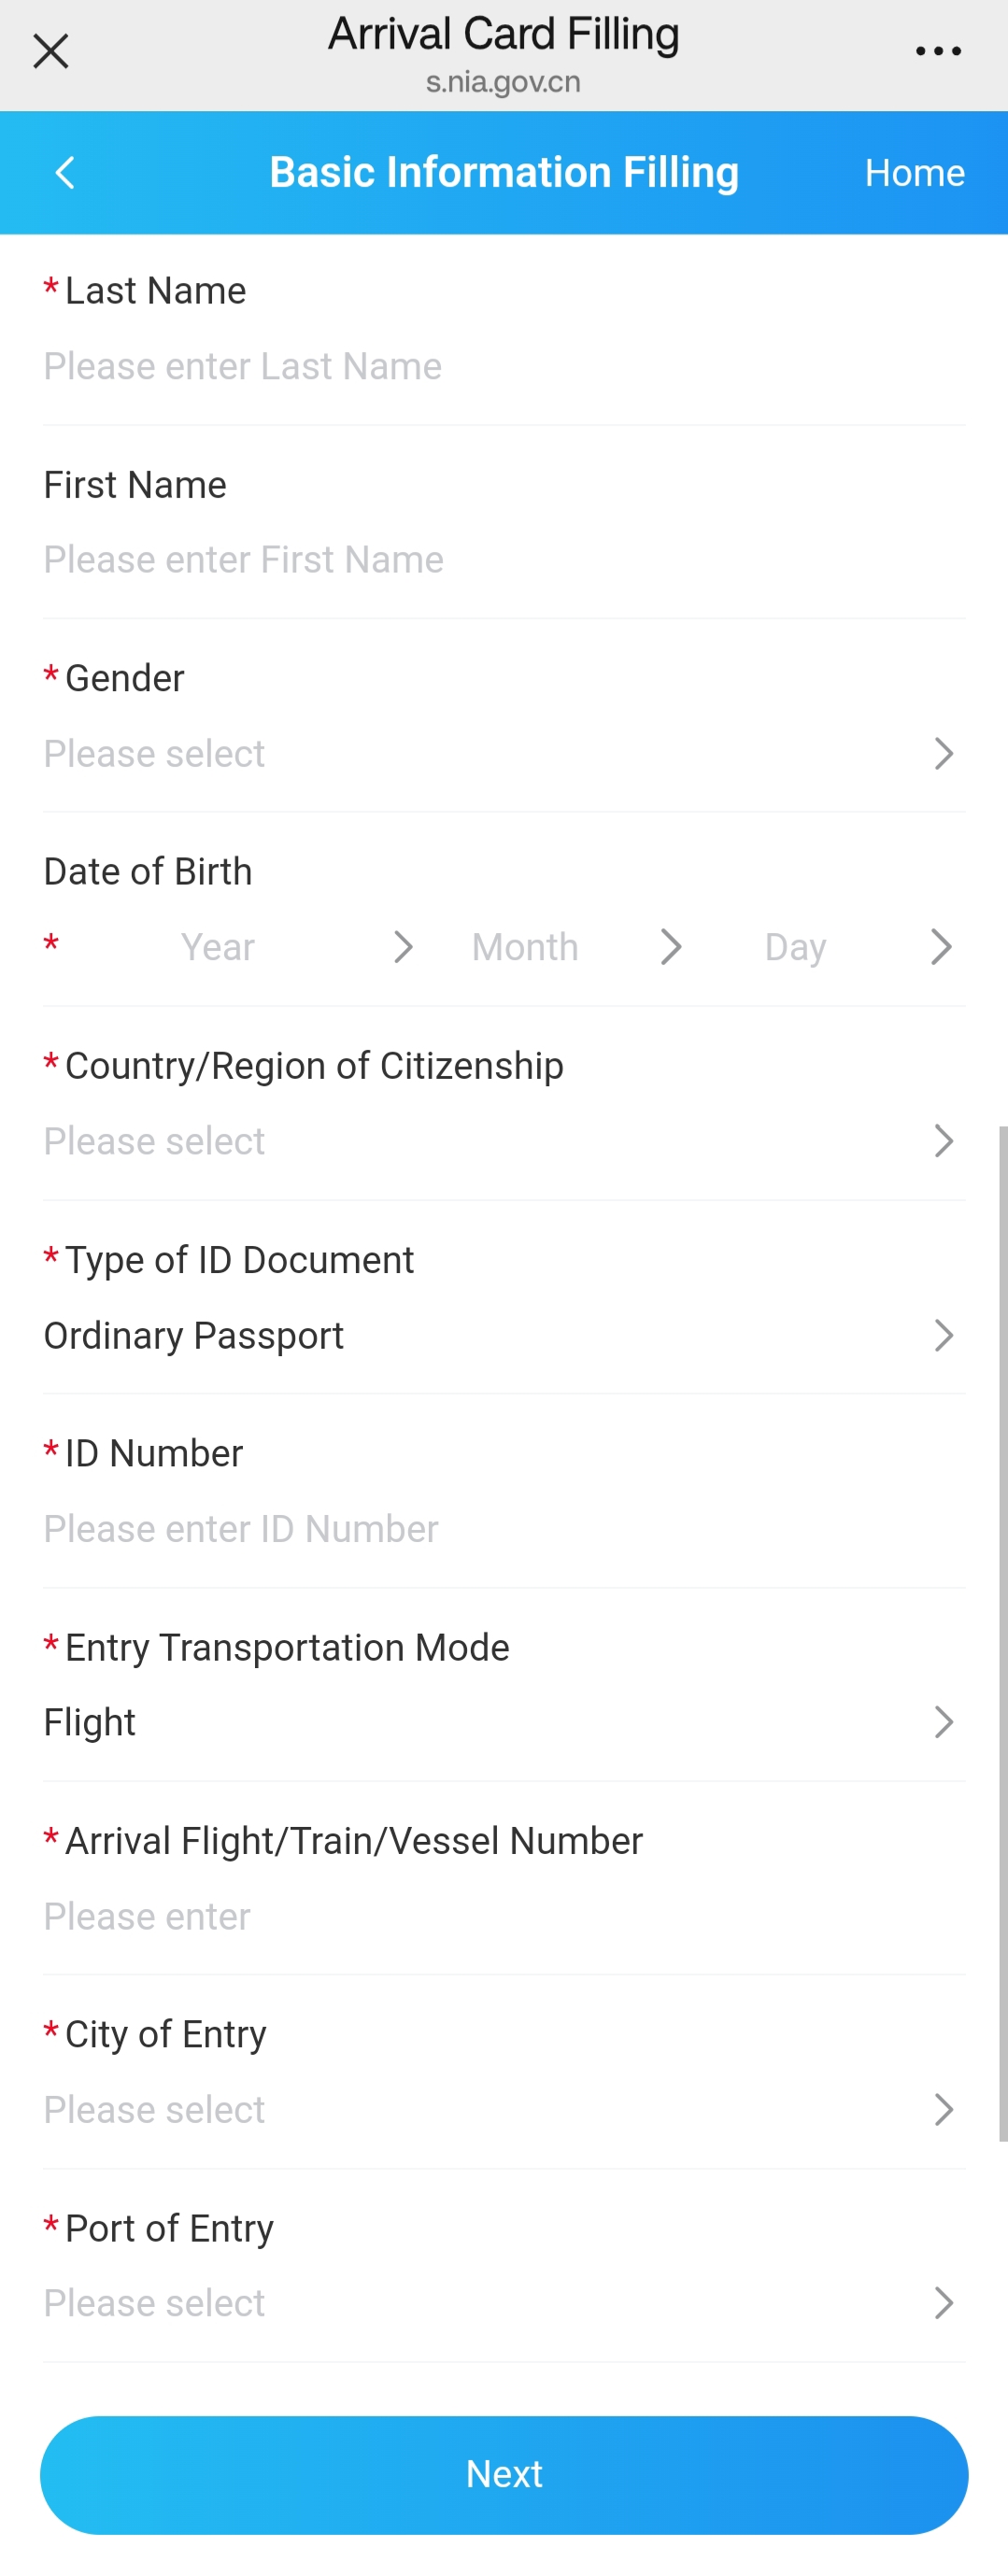Tap the chevron icon beside Day
The image size is (1008, 2576).
tap(941, 947)
